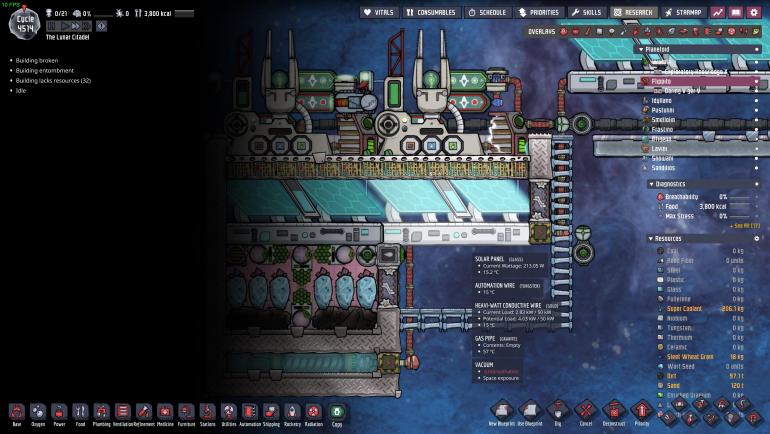Select the Dig tool
The width and height of the screenshot is (770, 434).
558,412
